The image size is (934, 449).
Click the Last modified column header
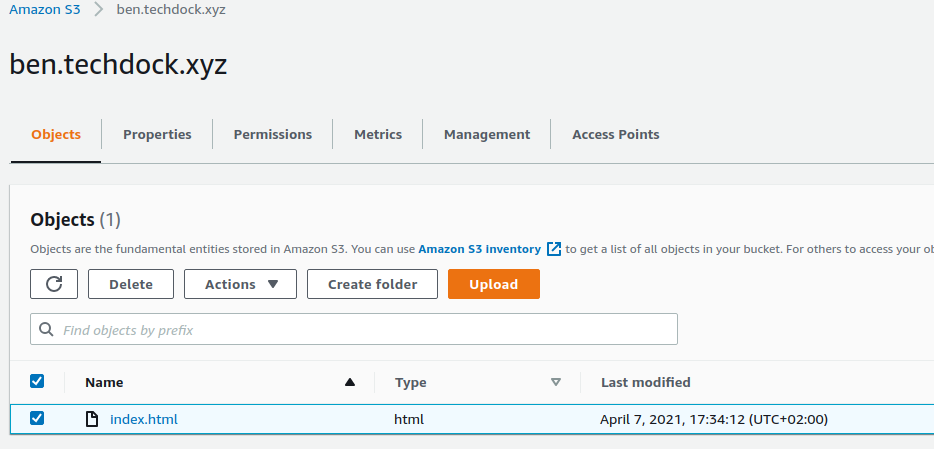[x=646, y=382]
